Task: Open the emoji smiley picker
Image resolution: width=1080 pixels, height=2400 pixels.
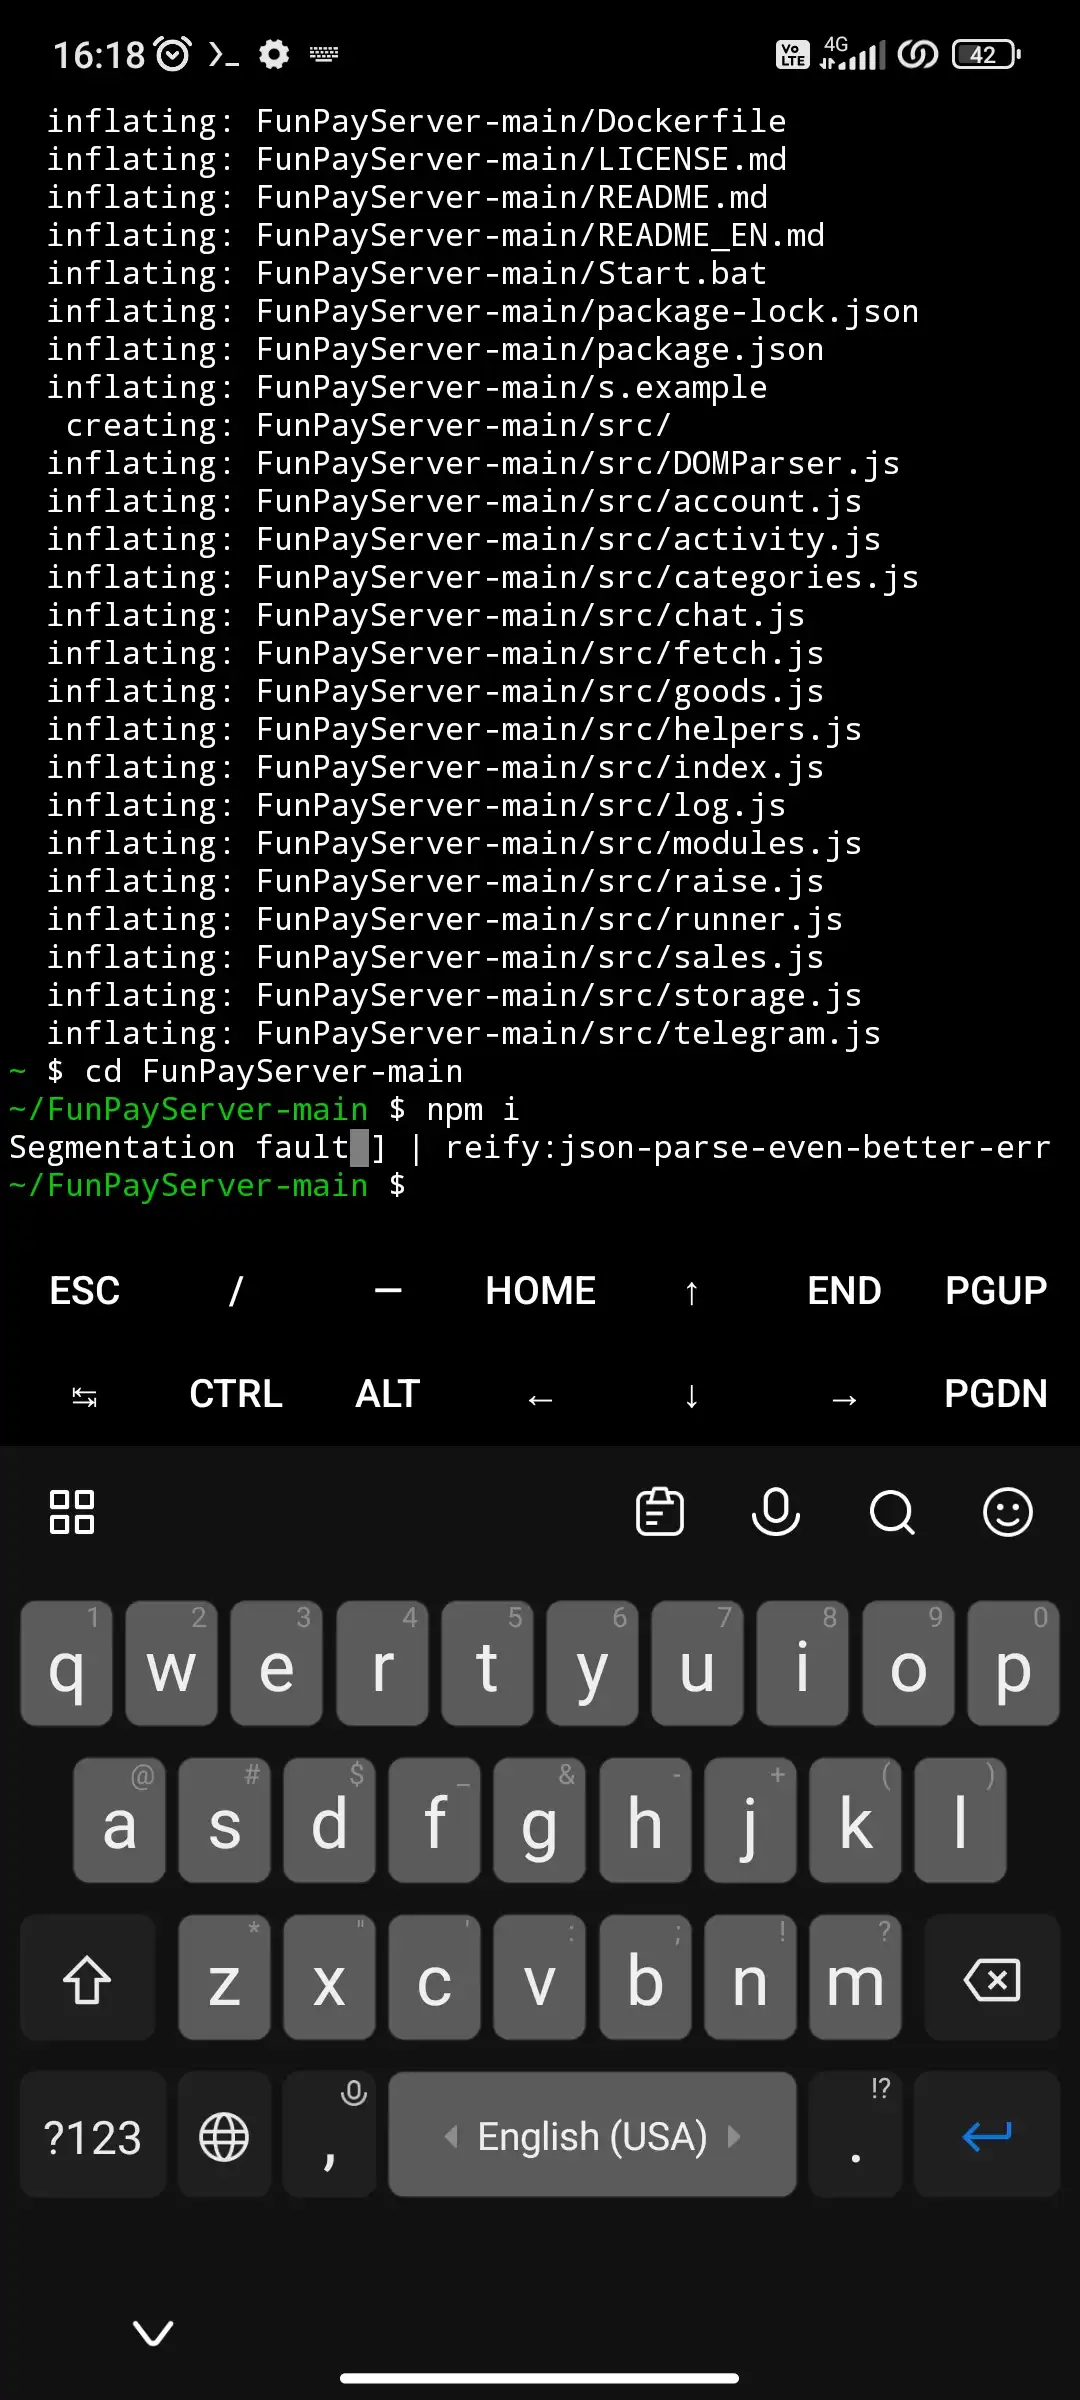Action: click(x=1007, y=1511)
